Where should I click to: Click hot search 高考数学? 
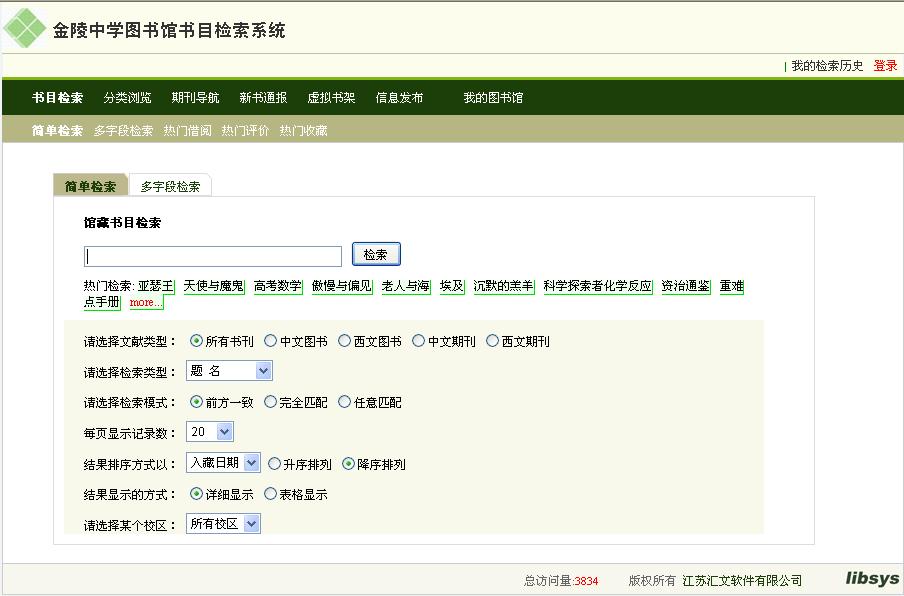coord(278,286)
